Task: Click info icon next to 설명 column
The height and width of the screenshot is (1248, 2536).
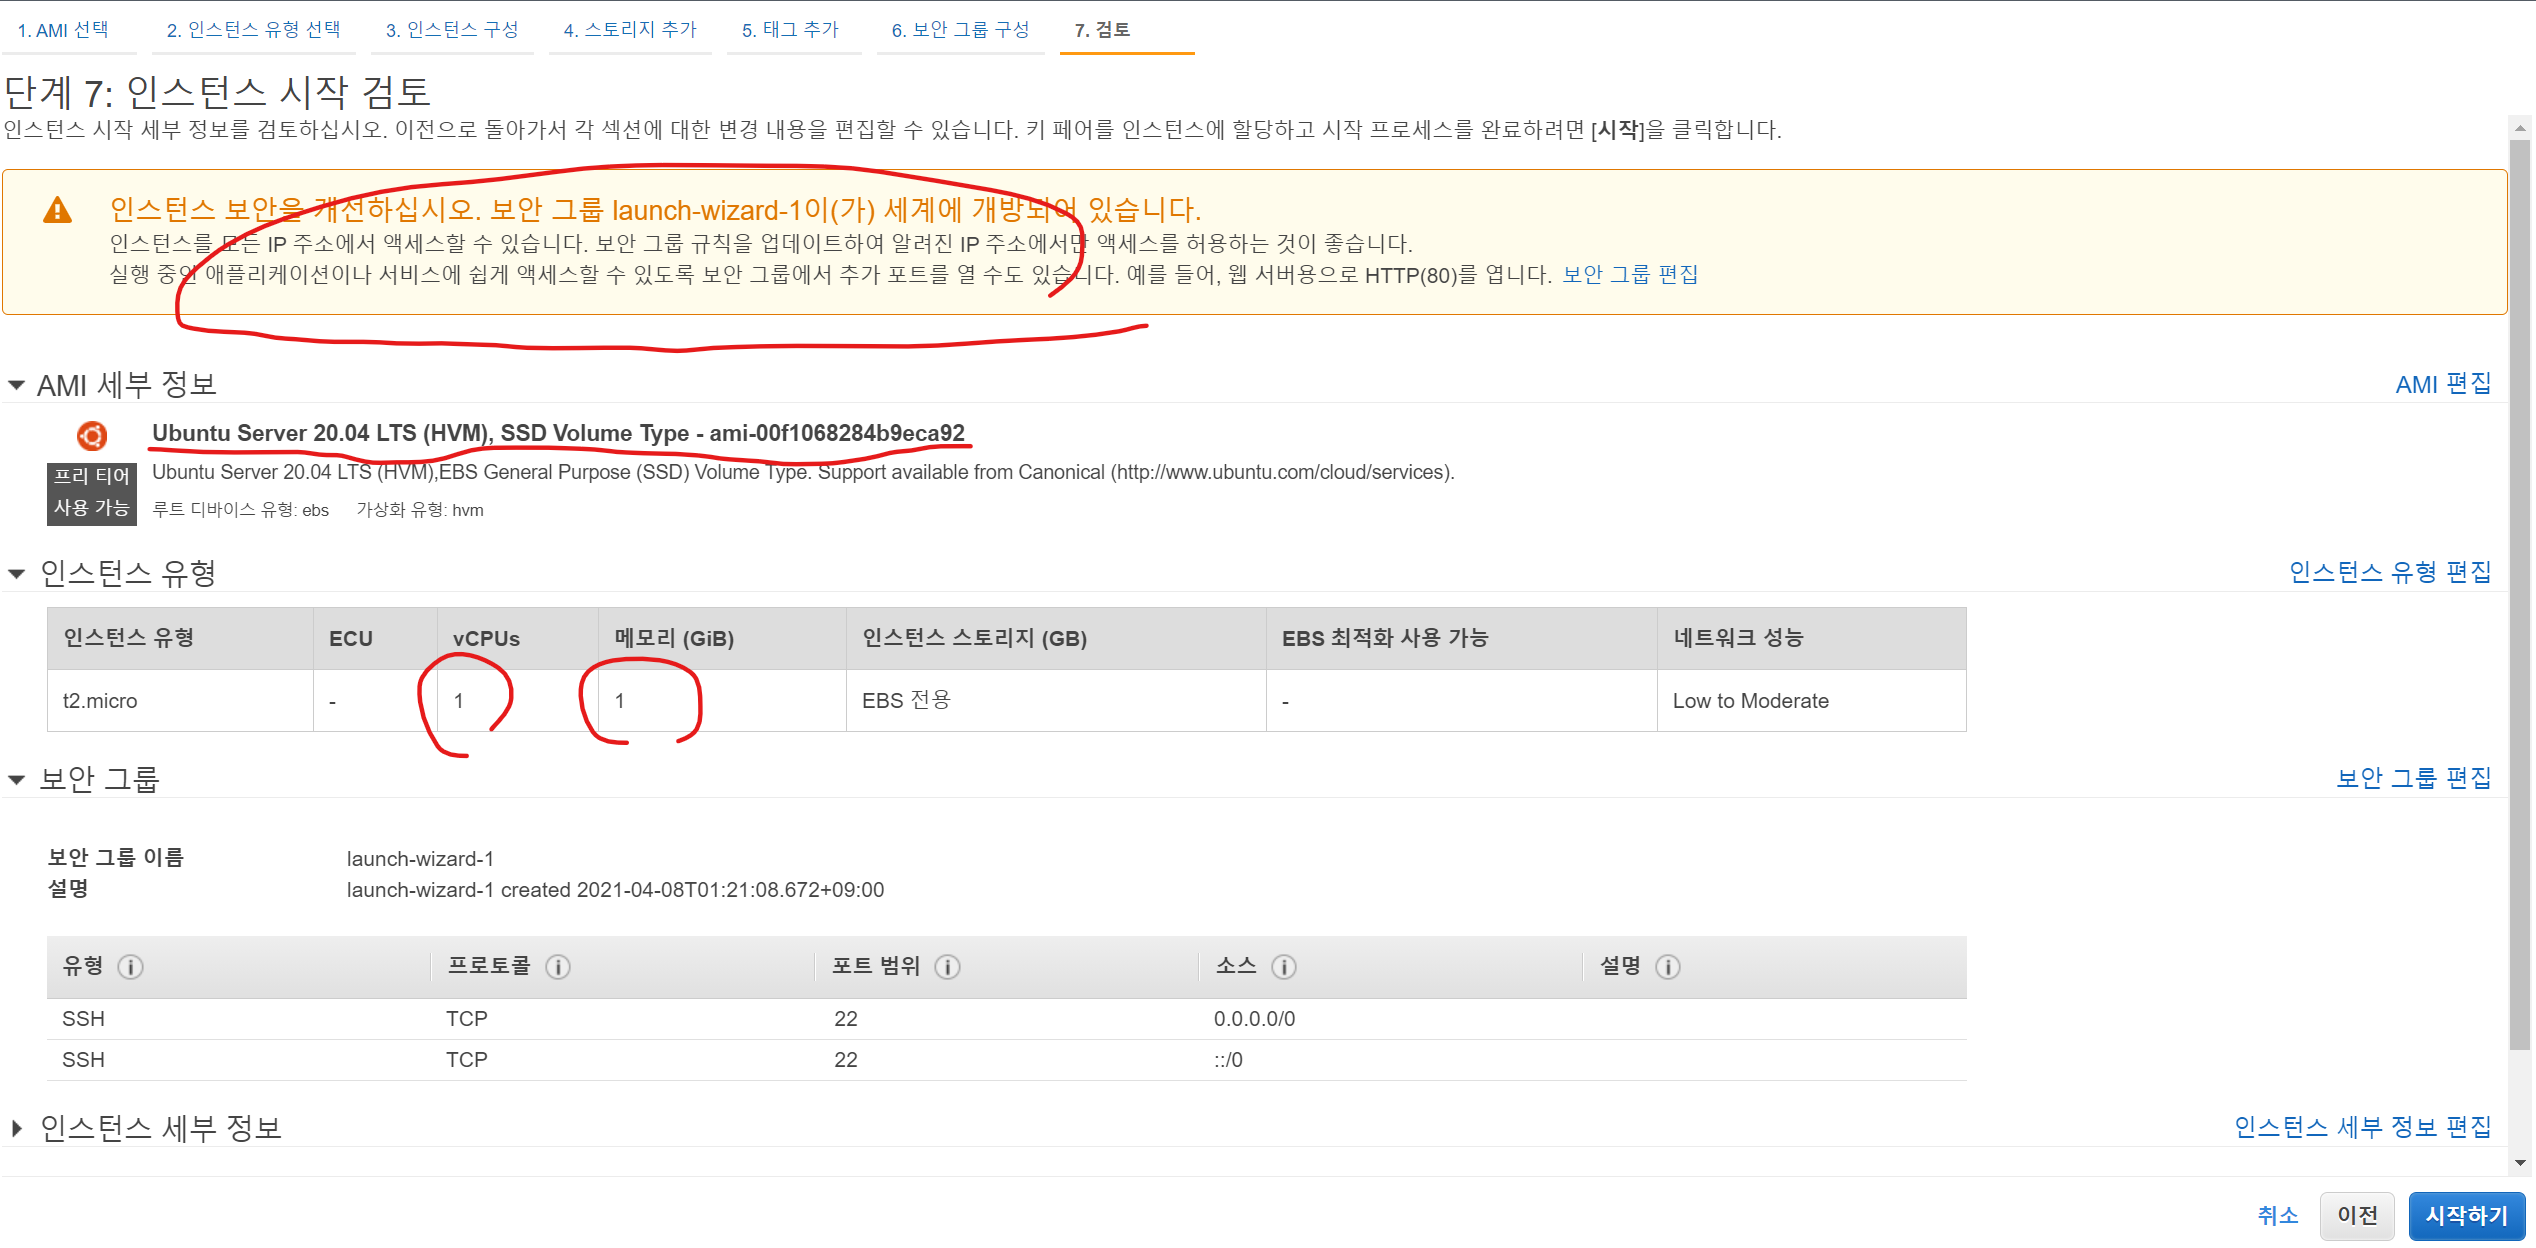Action: click(x=1668, y=967)
